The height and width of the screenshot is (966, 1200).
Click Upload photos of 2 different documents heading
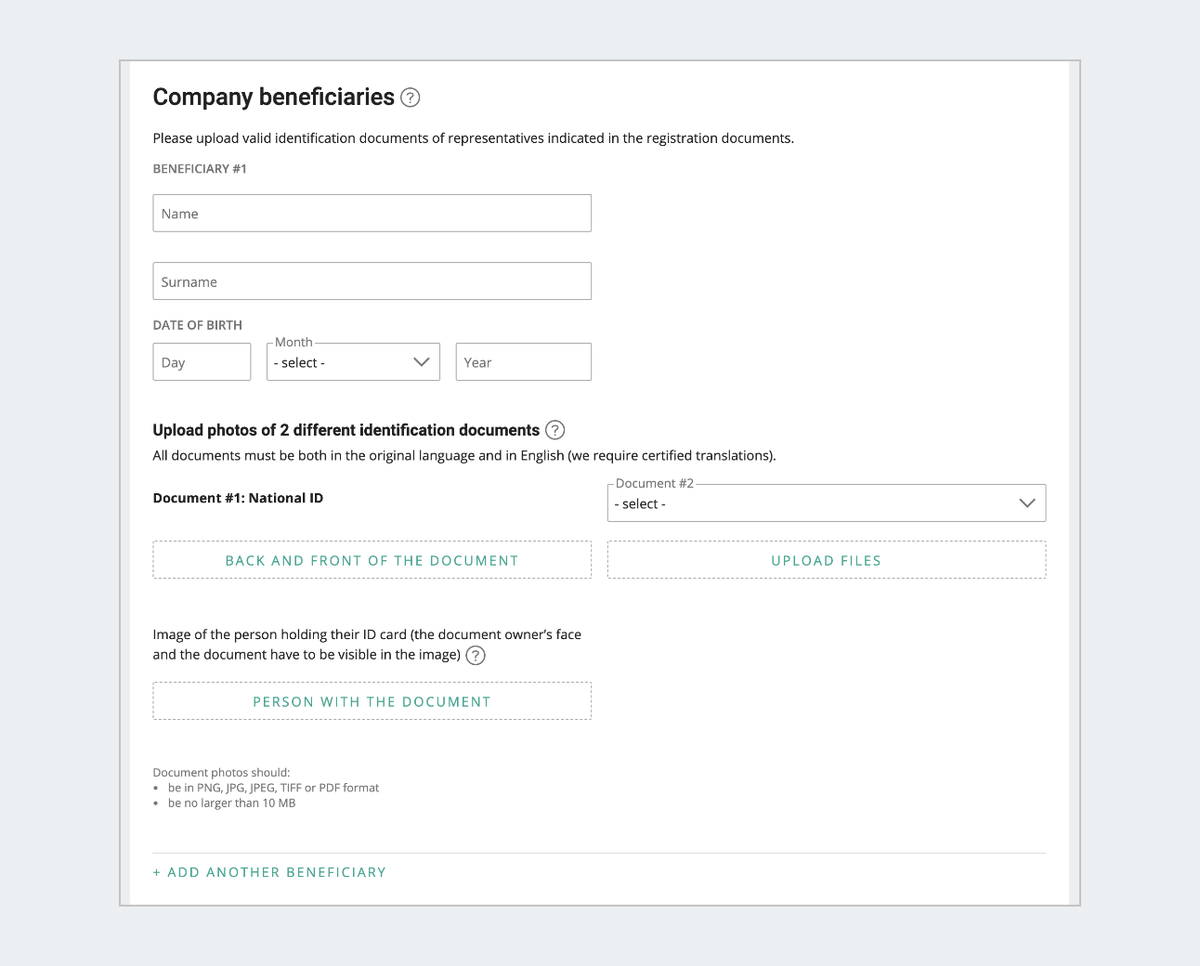click(x=346, y=430)
